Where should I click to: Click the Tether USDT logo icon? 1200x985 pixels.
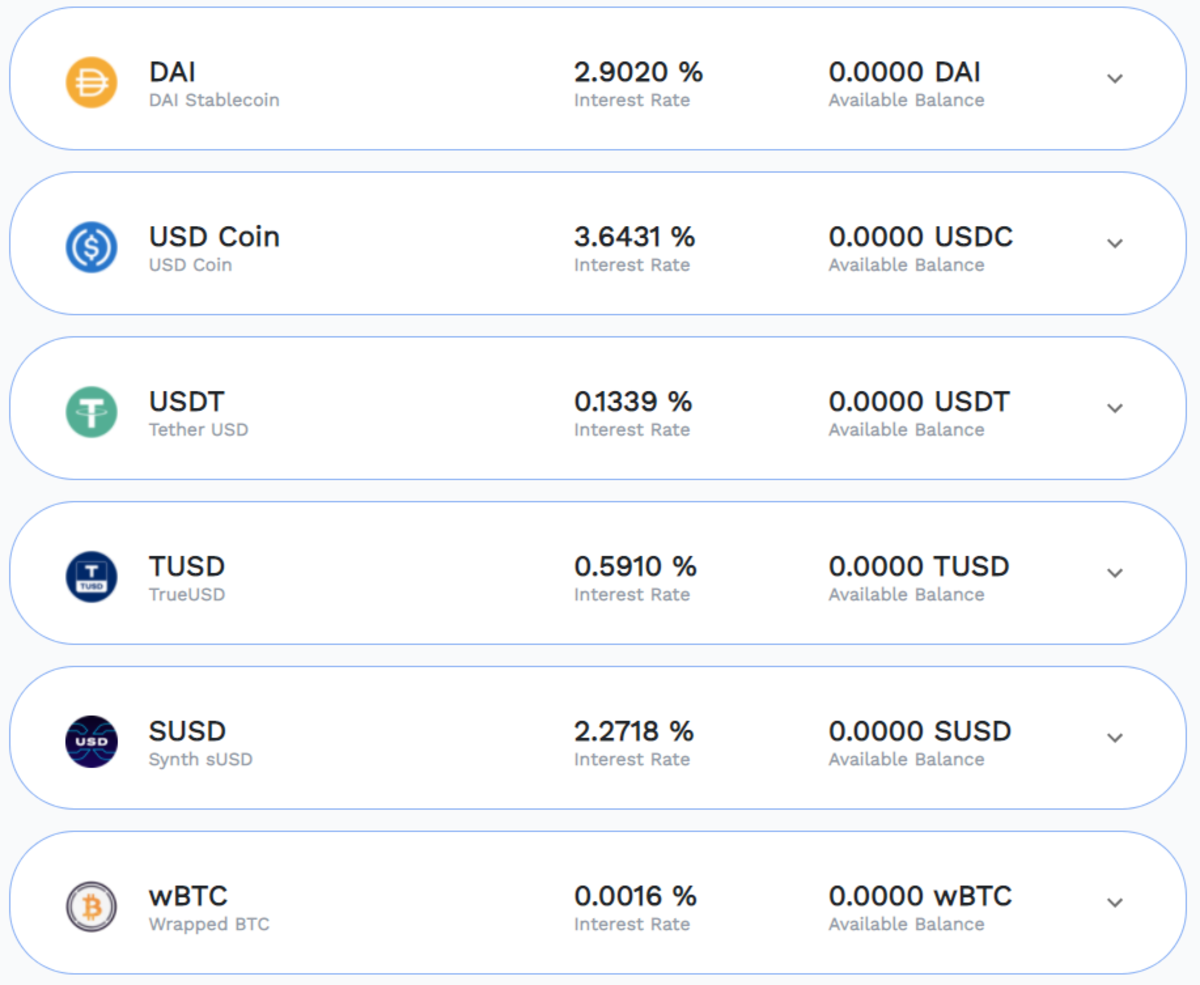(90, 408)
